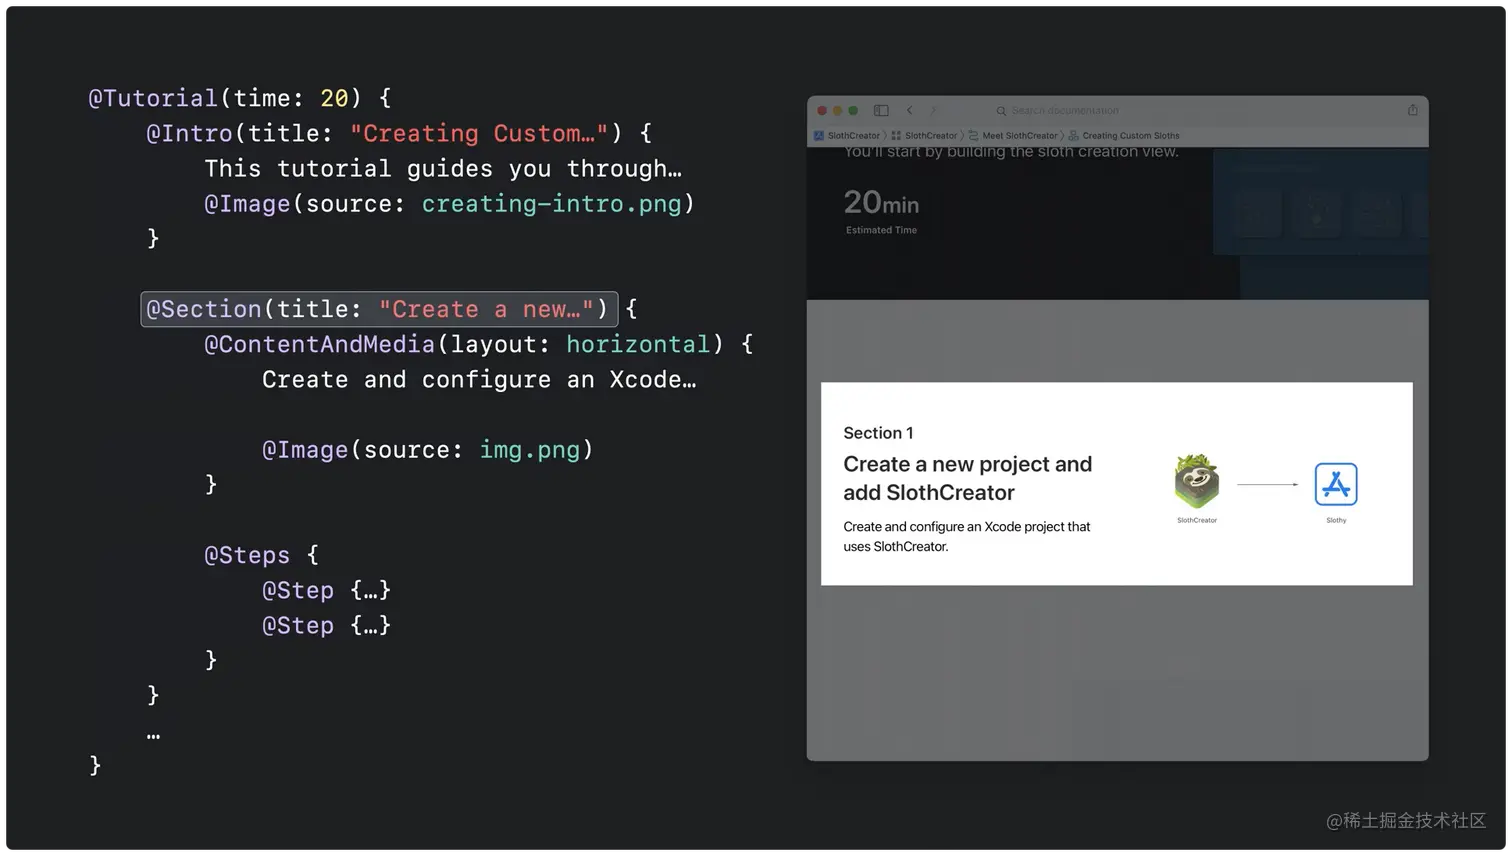This screenshot has height=856, width=1512.
Task: Open the Creating Custom Sloths breadcrumb
Action: [x=1124, y=135]
